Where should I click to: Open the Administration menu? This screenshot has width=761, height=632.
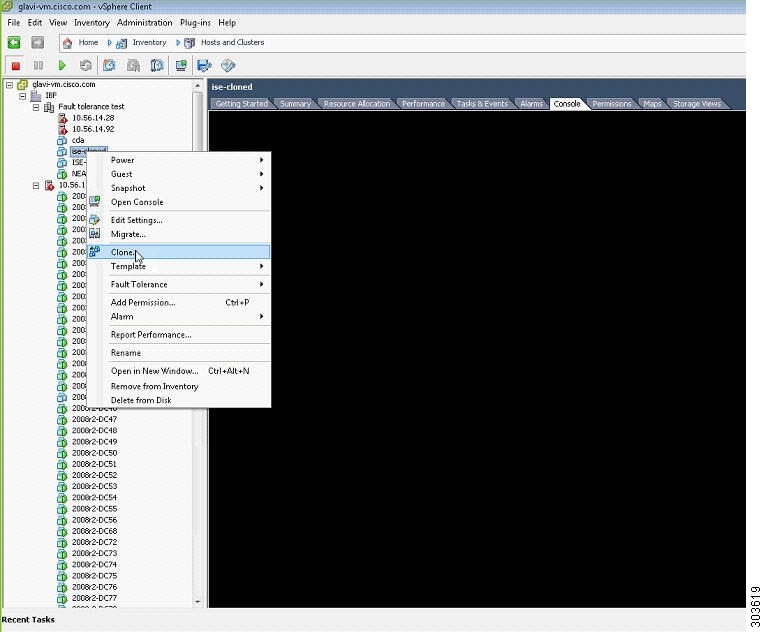145,23
